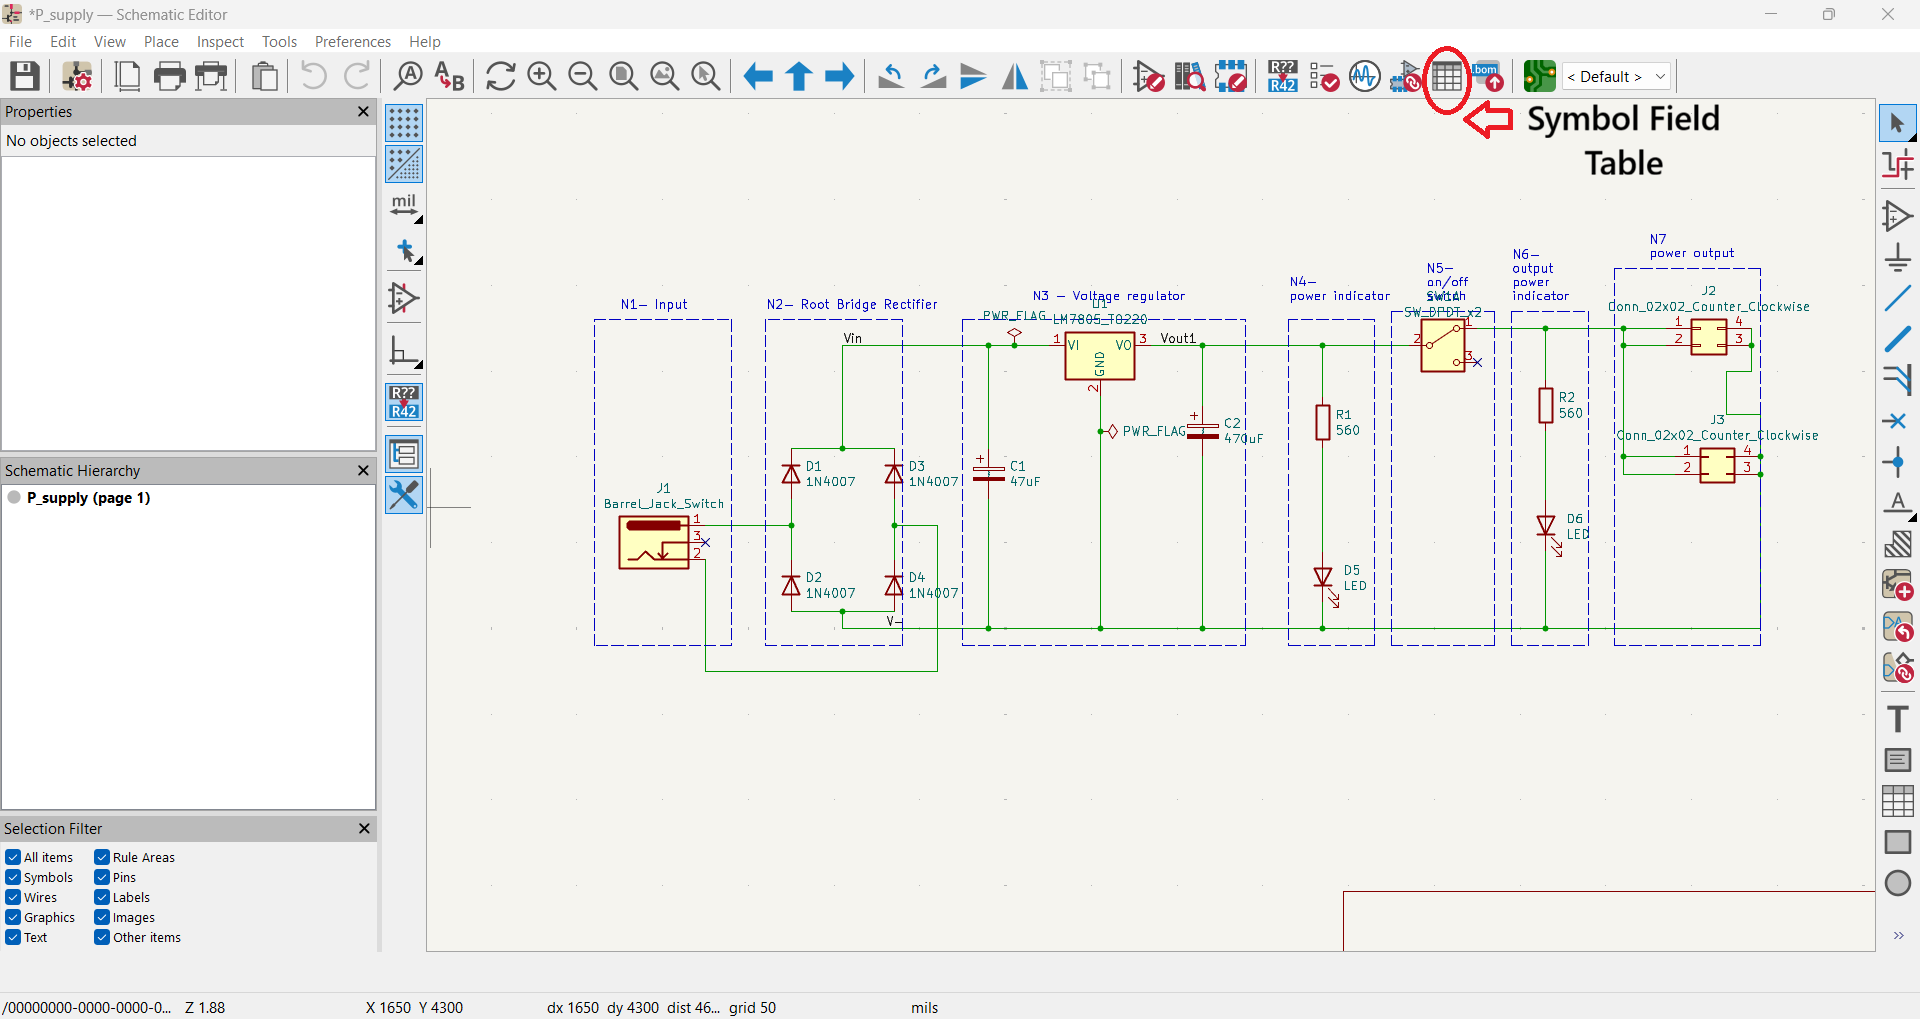Toggle the Rule Areas checkbox

(x=102, y=857)
